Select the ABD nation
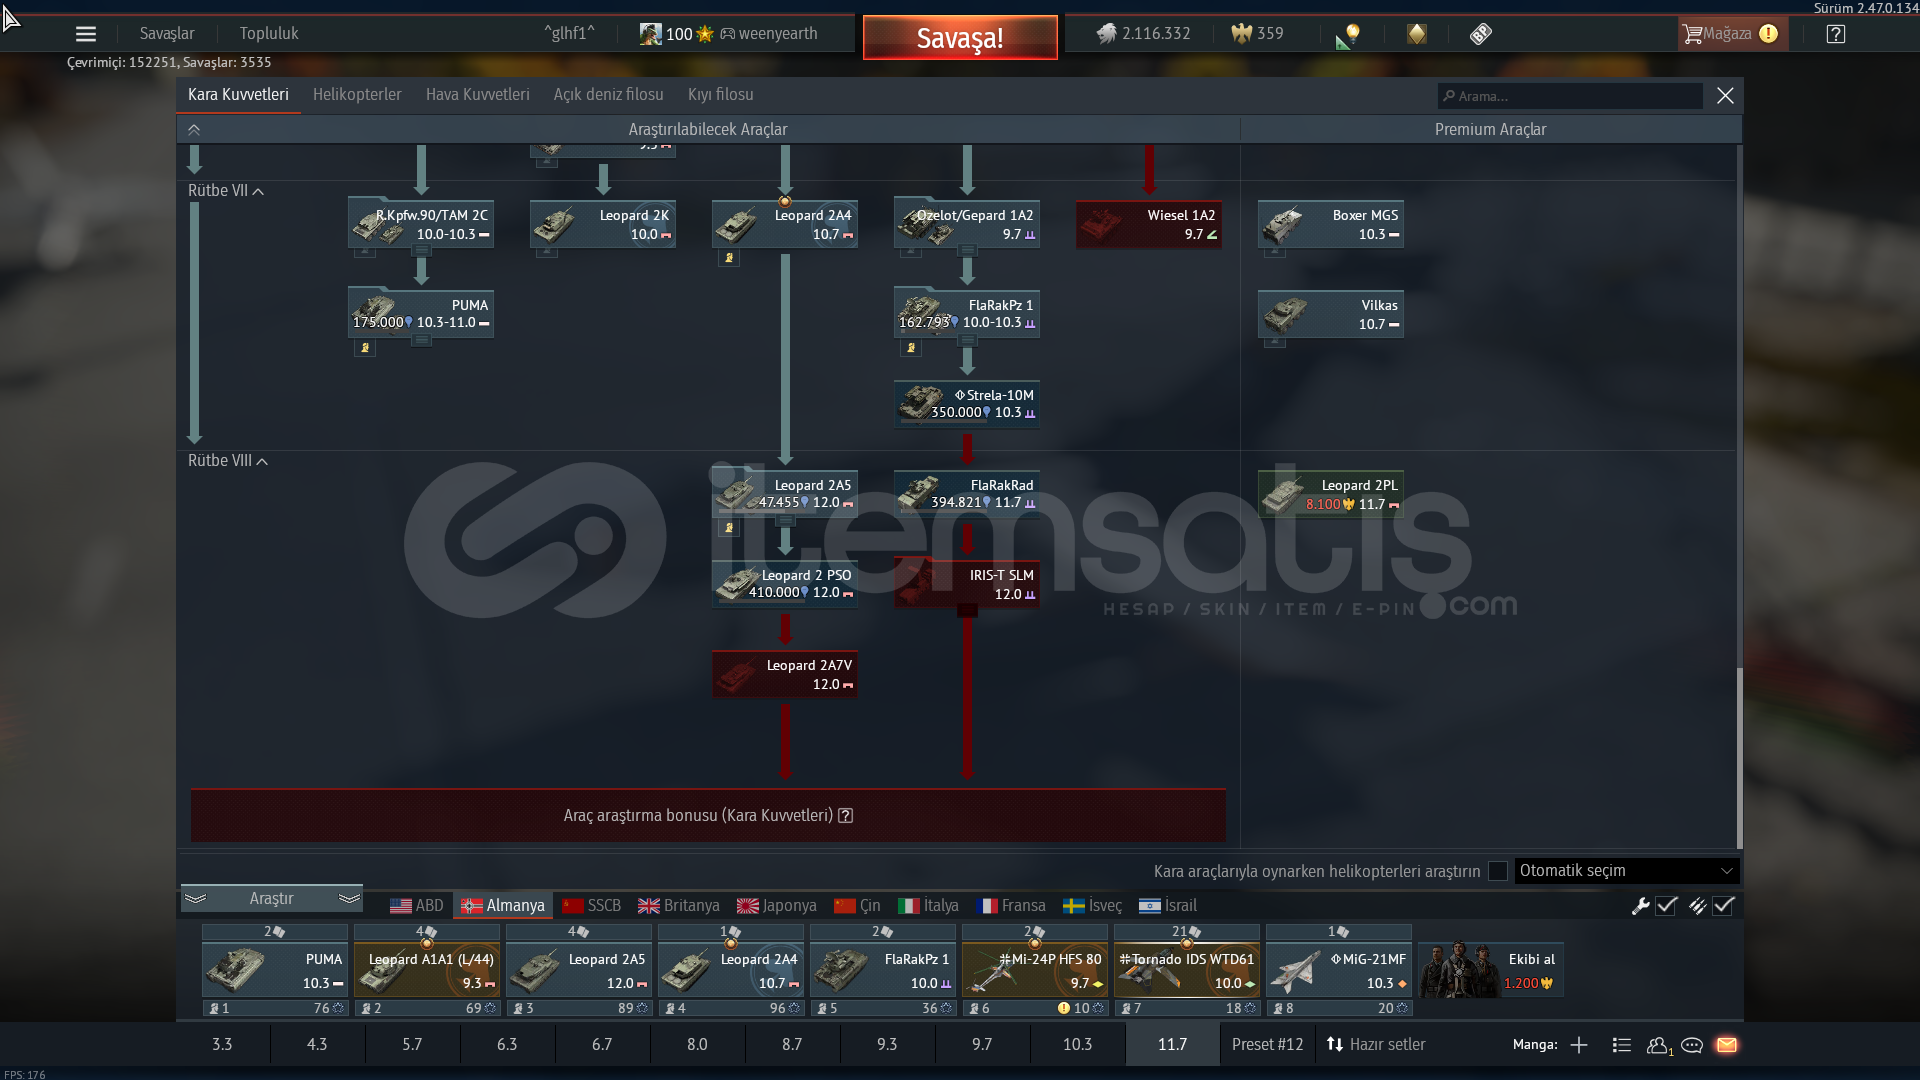Image resolution: width=1920 pixels, height=1080 pixels. pyautogui.click(x=417, y=906)
